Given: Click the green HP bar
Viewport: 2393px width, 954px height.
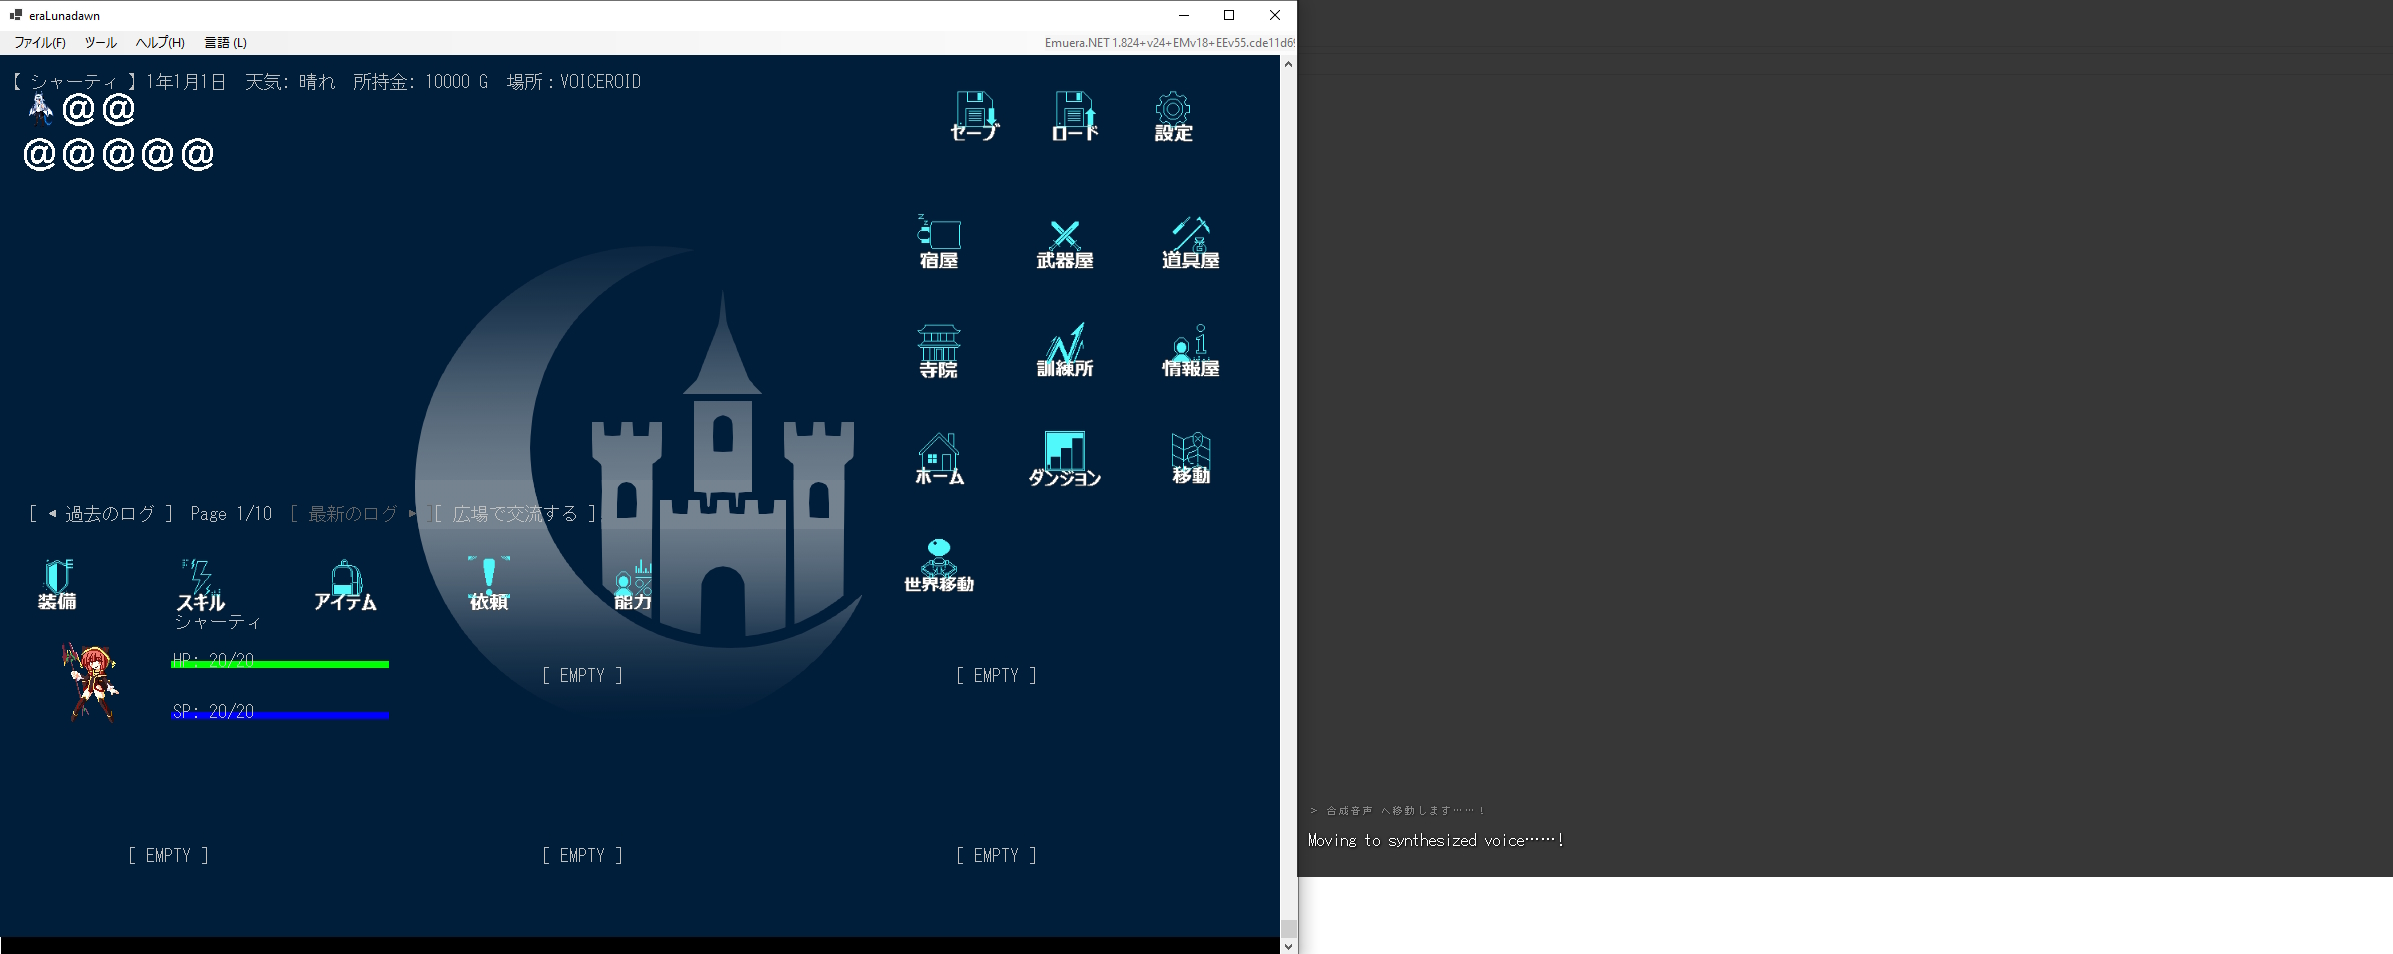Looking at the screenshot, I should point(280,664).
